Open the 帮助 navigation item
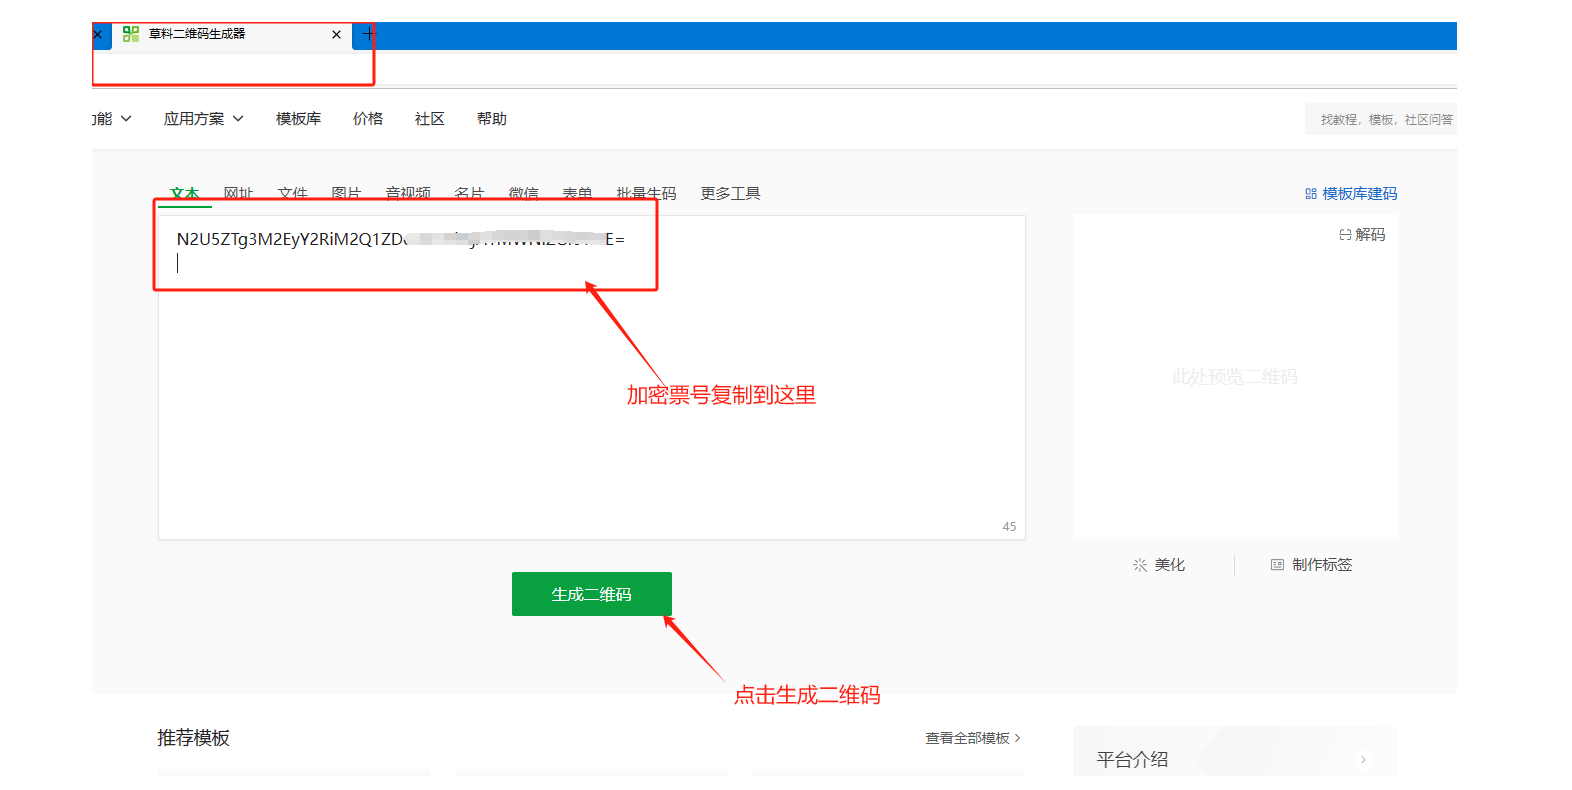This screenshot has height=790, width=1572. [x=491, y=119]
